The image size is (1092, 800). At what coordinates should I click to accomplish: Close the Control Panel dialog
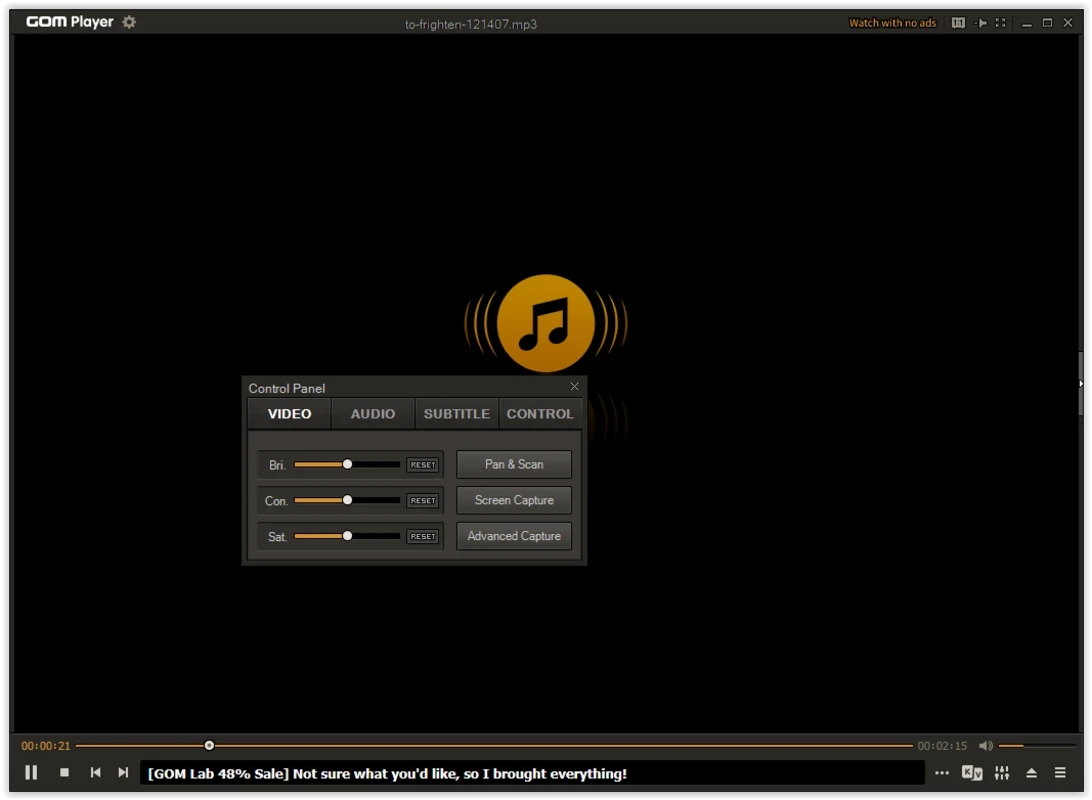(x=574, y=387)
